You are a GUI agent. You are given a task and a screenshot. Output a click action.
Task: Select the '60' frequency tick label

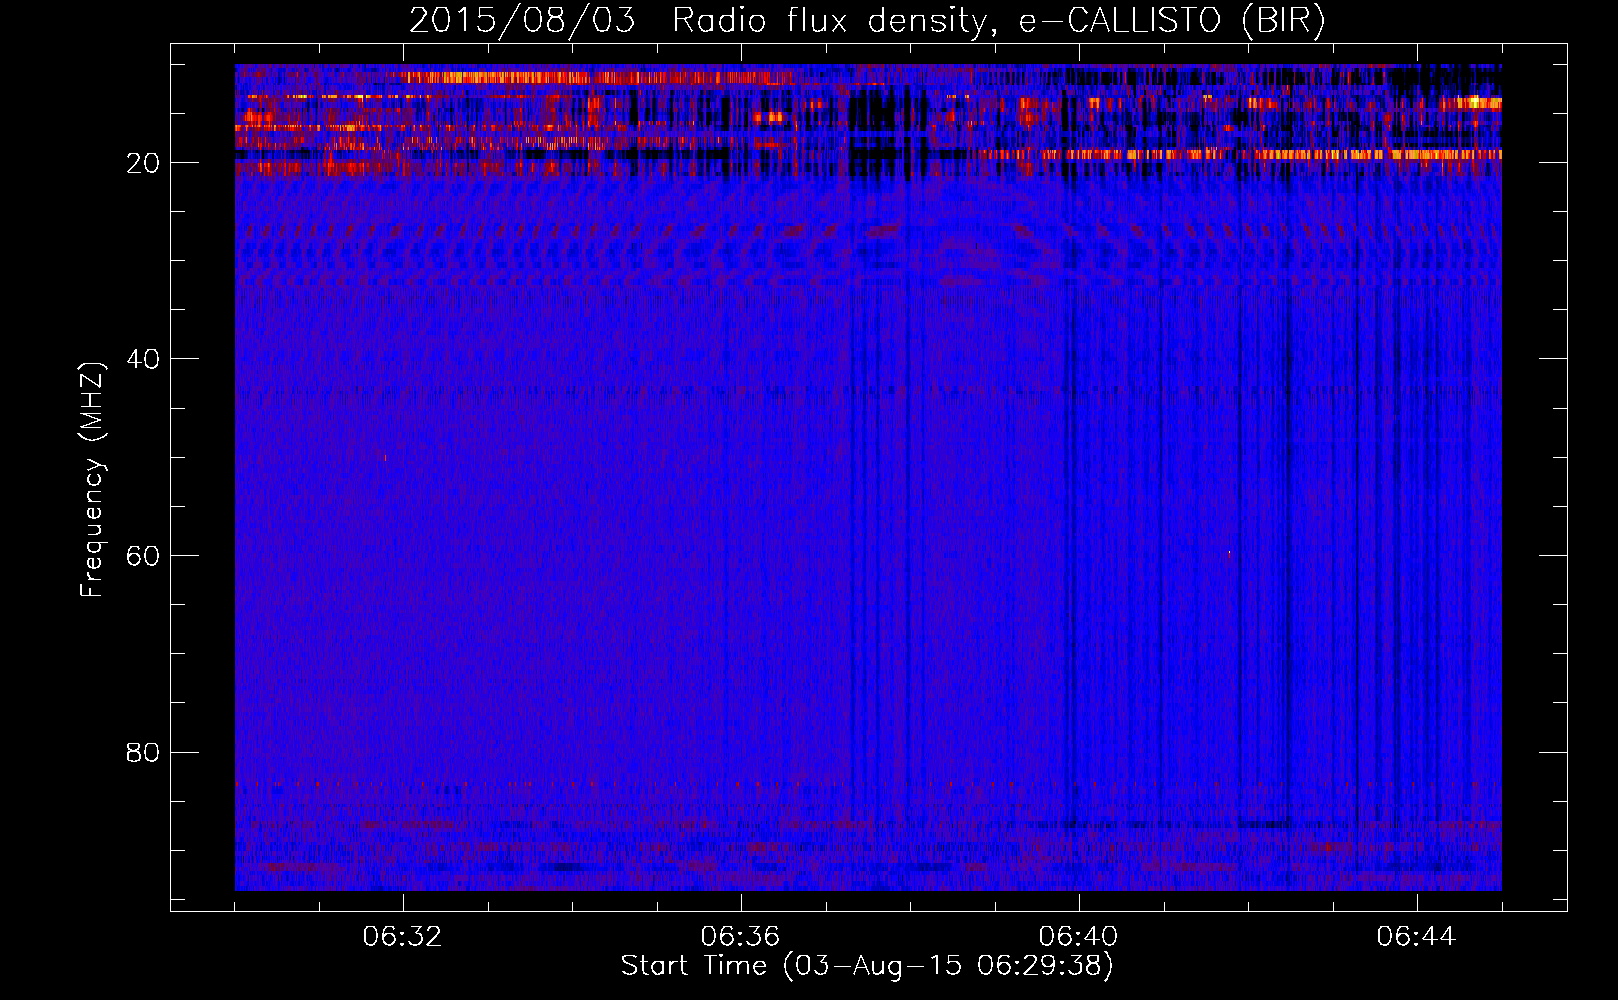(x=144, y=556)
